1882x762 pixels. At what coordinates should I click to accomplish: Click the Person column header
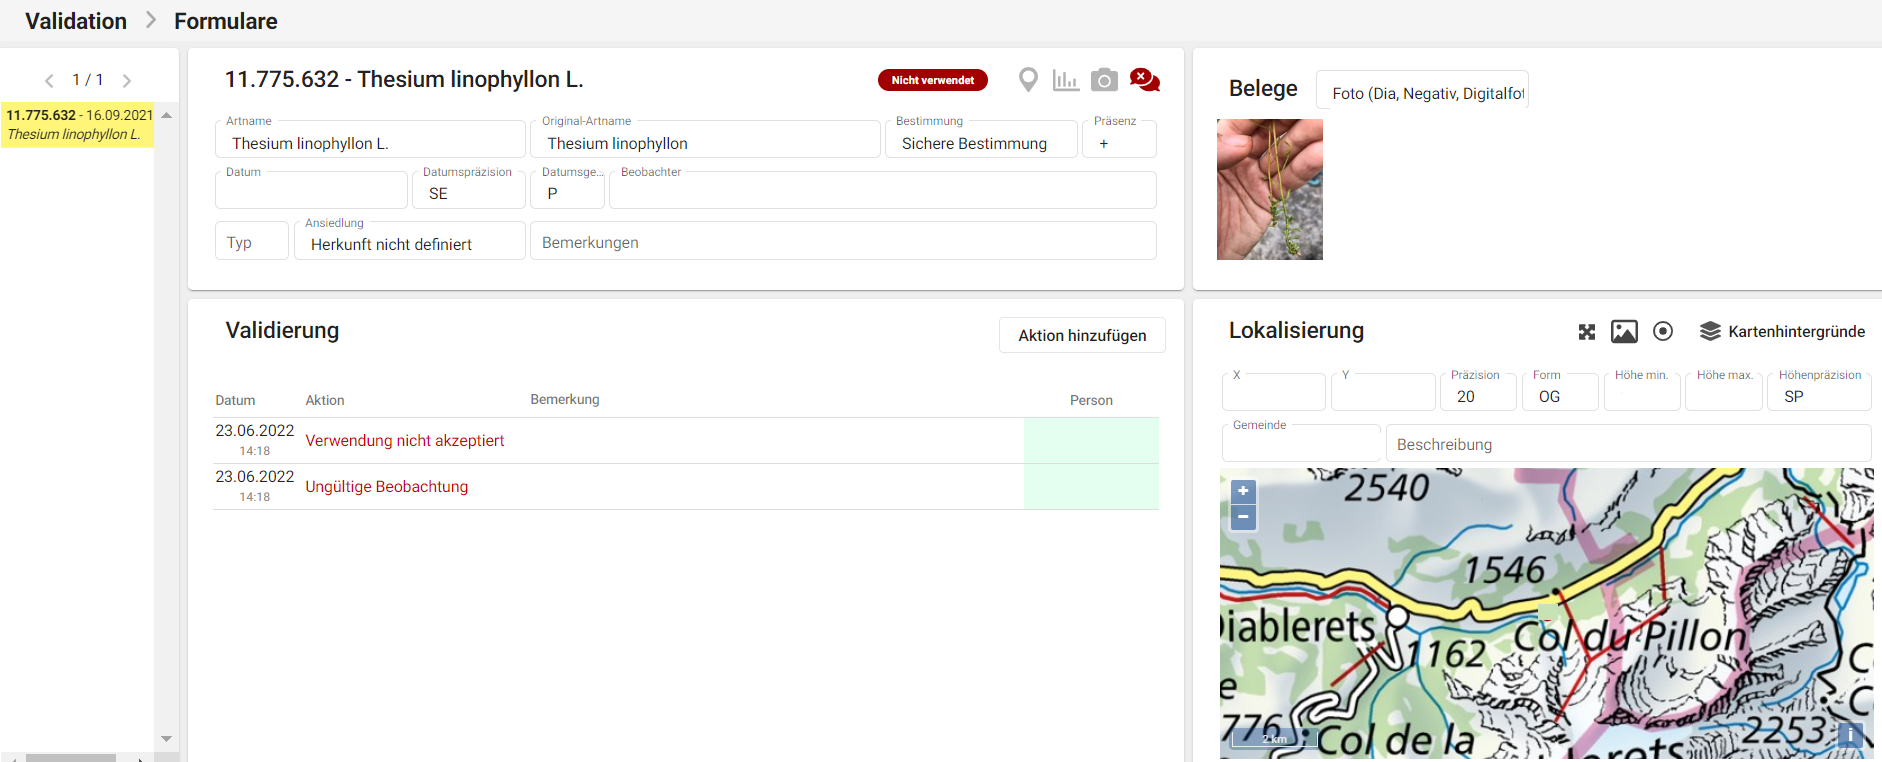coord(1091,400)
